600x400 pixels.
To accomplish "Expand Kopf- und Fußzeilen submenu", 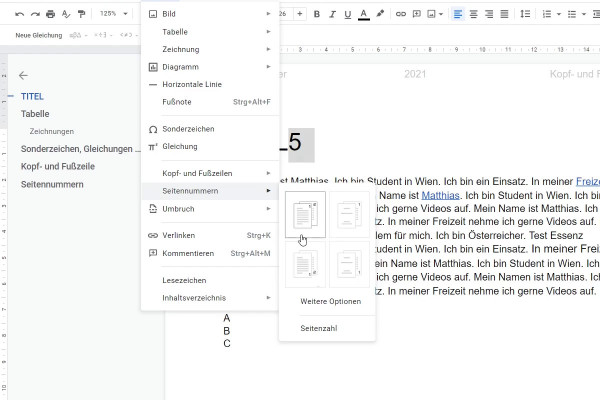I will [210, 173].
